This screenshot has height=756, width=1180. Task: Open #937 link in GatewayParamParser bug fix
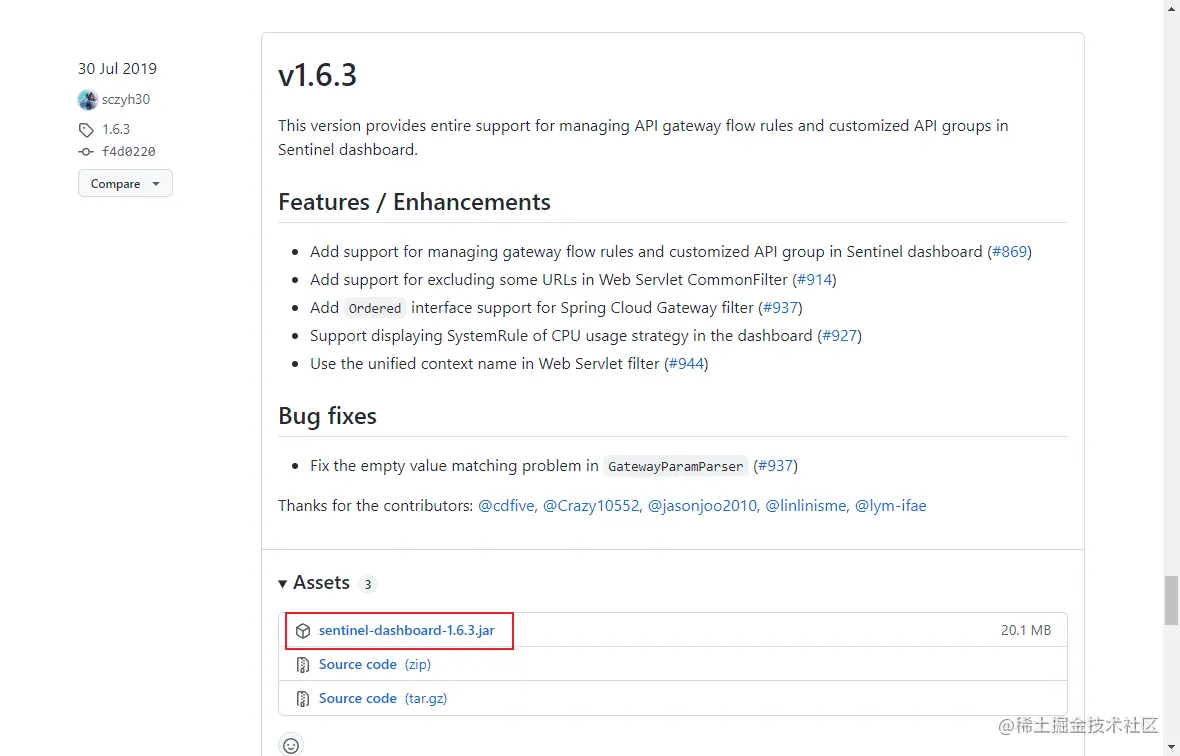click(776, 466)
